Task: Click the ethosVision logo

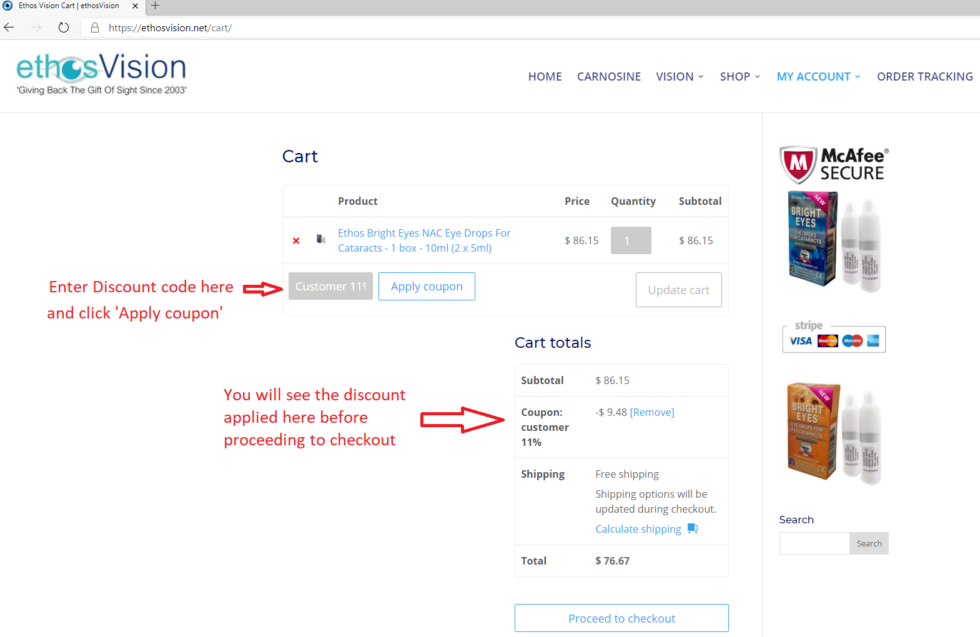Action: pyautogui.click(x=101, y=75)
